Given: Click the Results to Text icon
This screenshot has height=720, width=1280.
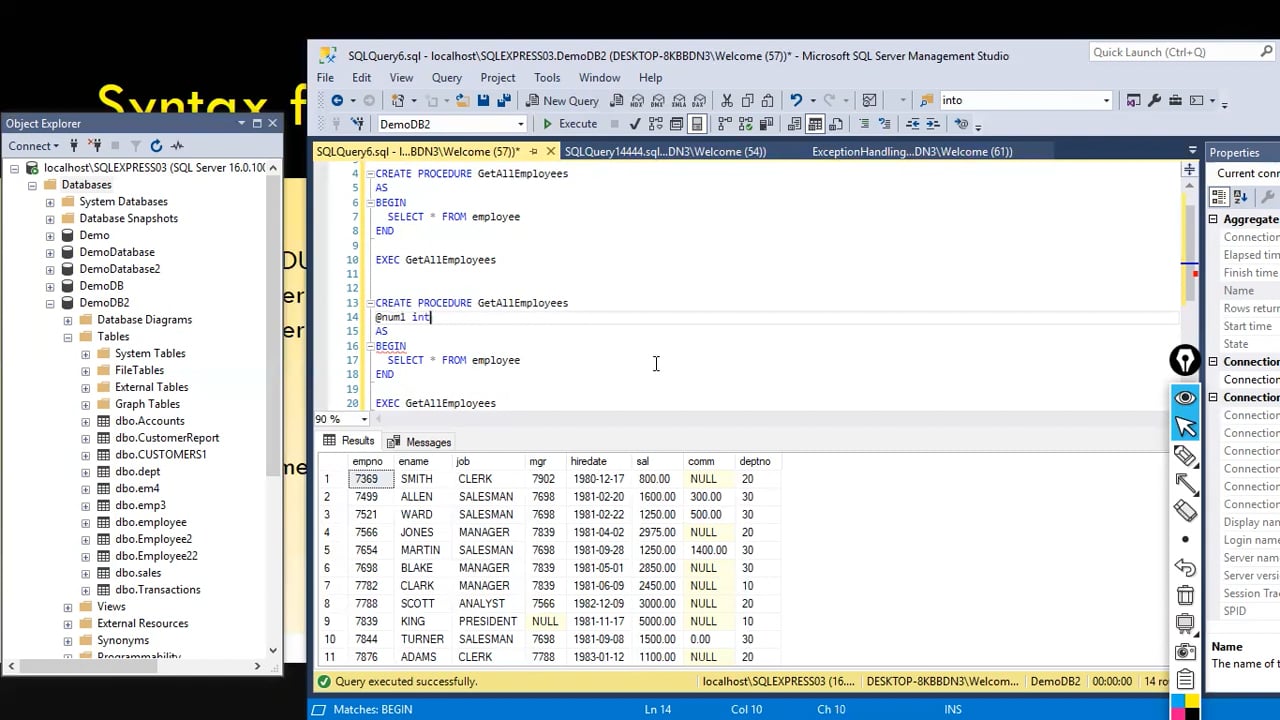Looking at the screenshot, I should tap(794, 124).
